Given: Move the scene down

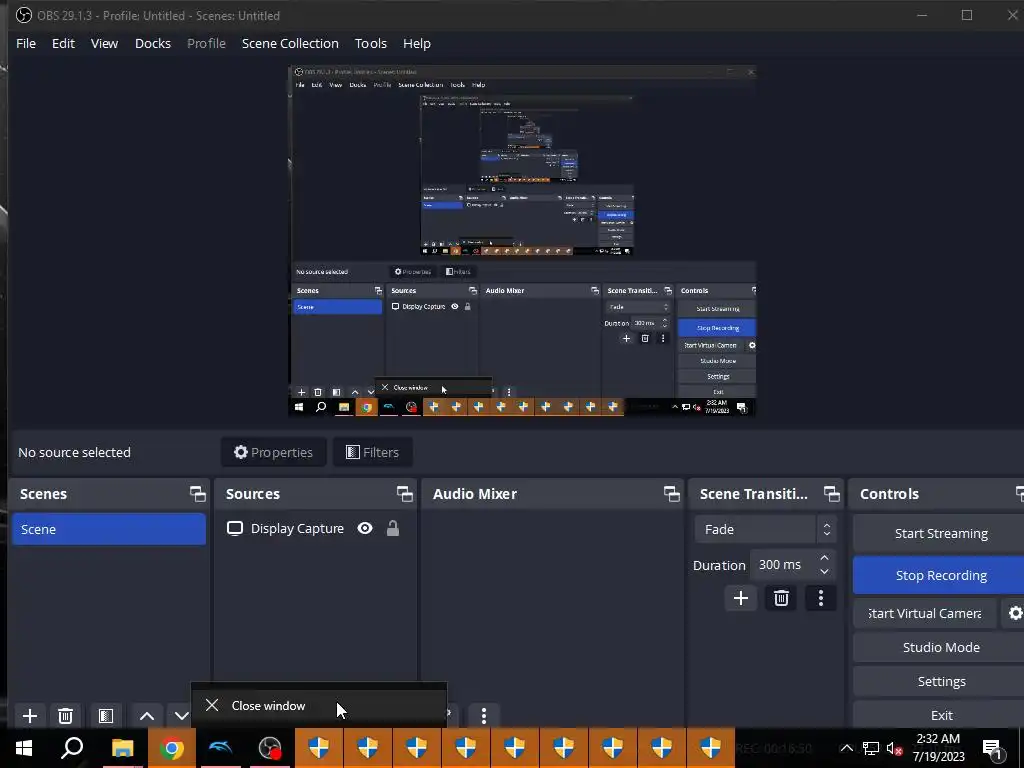Looking at the screenshot, I should pos(182,716).
